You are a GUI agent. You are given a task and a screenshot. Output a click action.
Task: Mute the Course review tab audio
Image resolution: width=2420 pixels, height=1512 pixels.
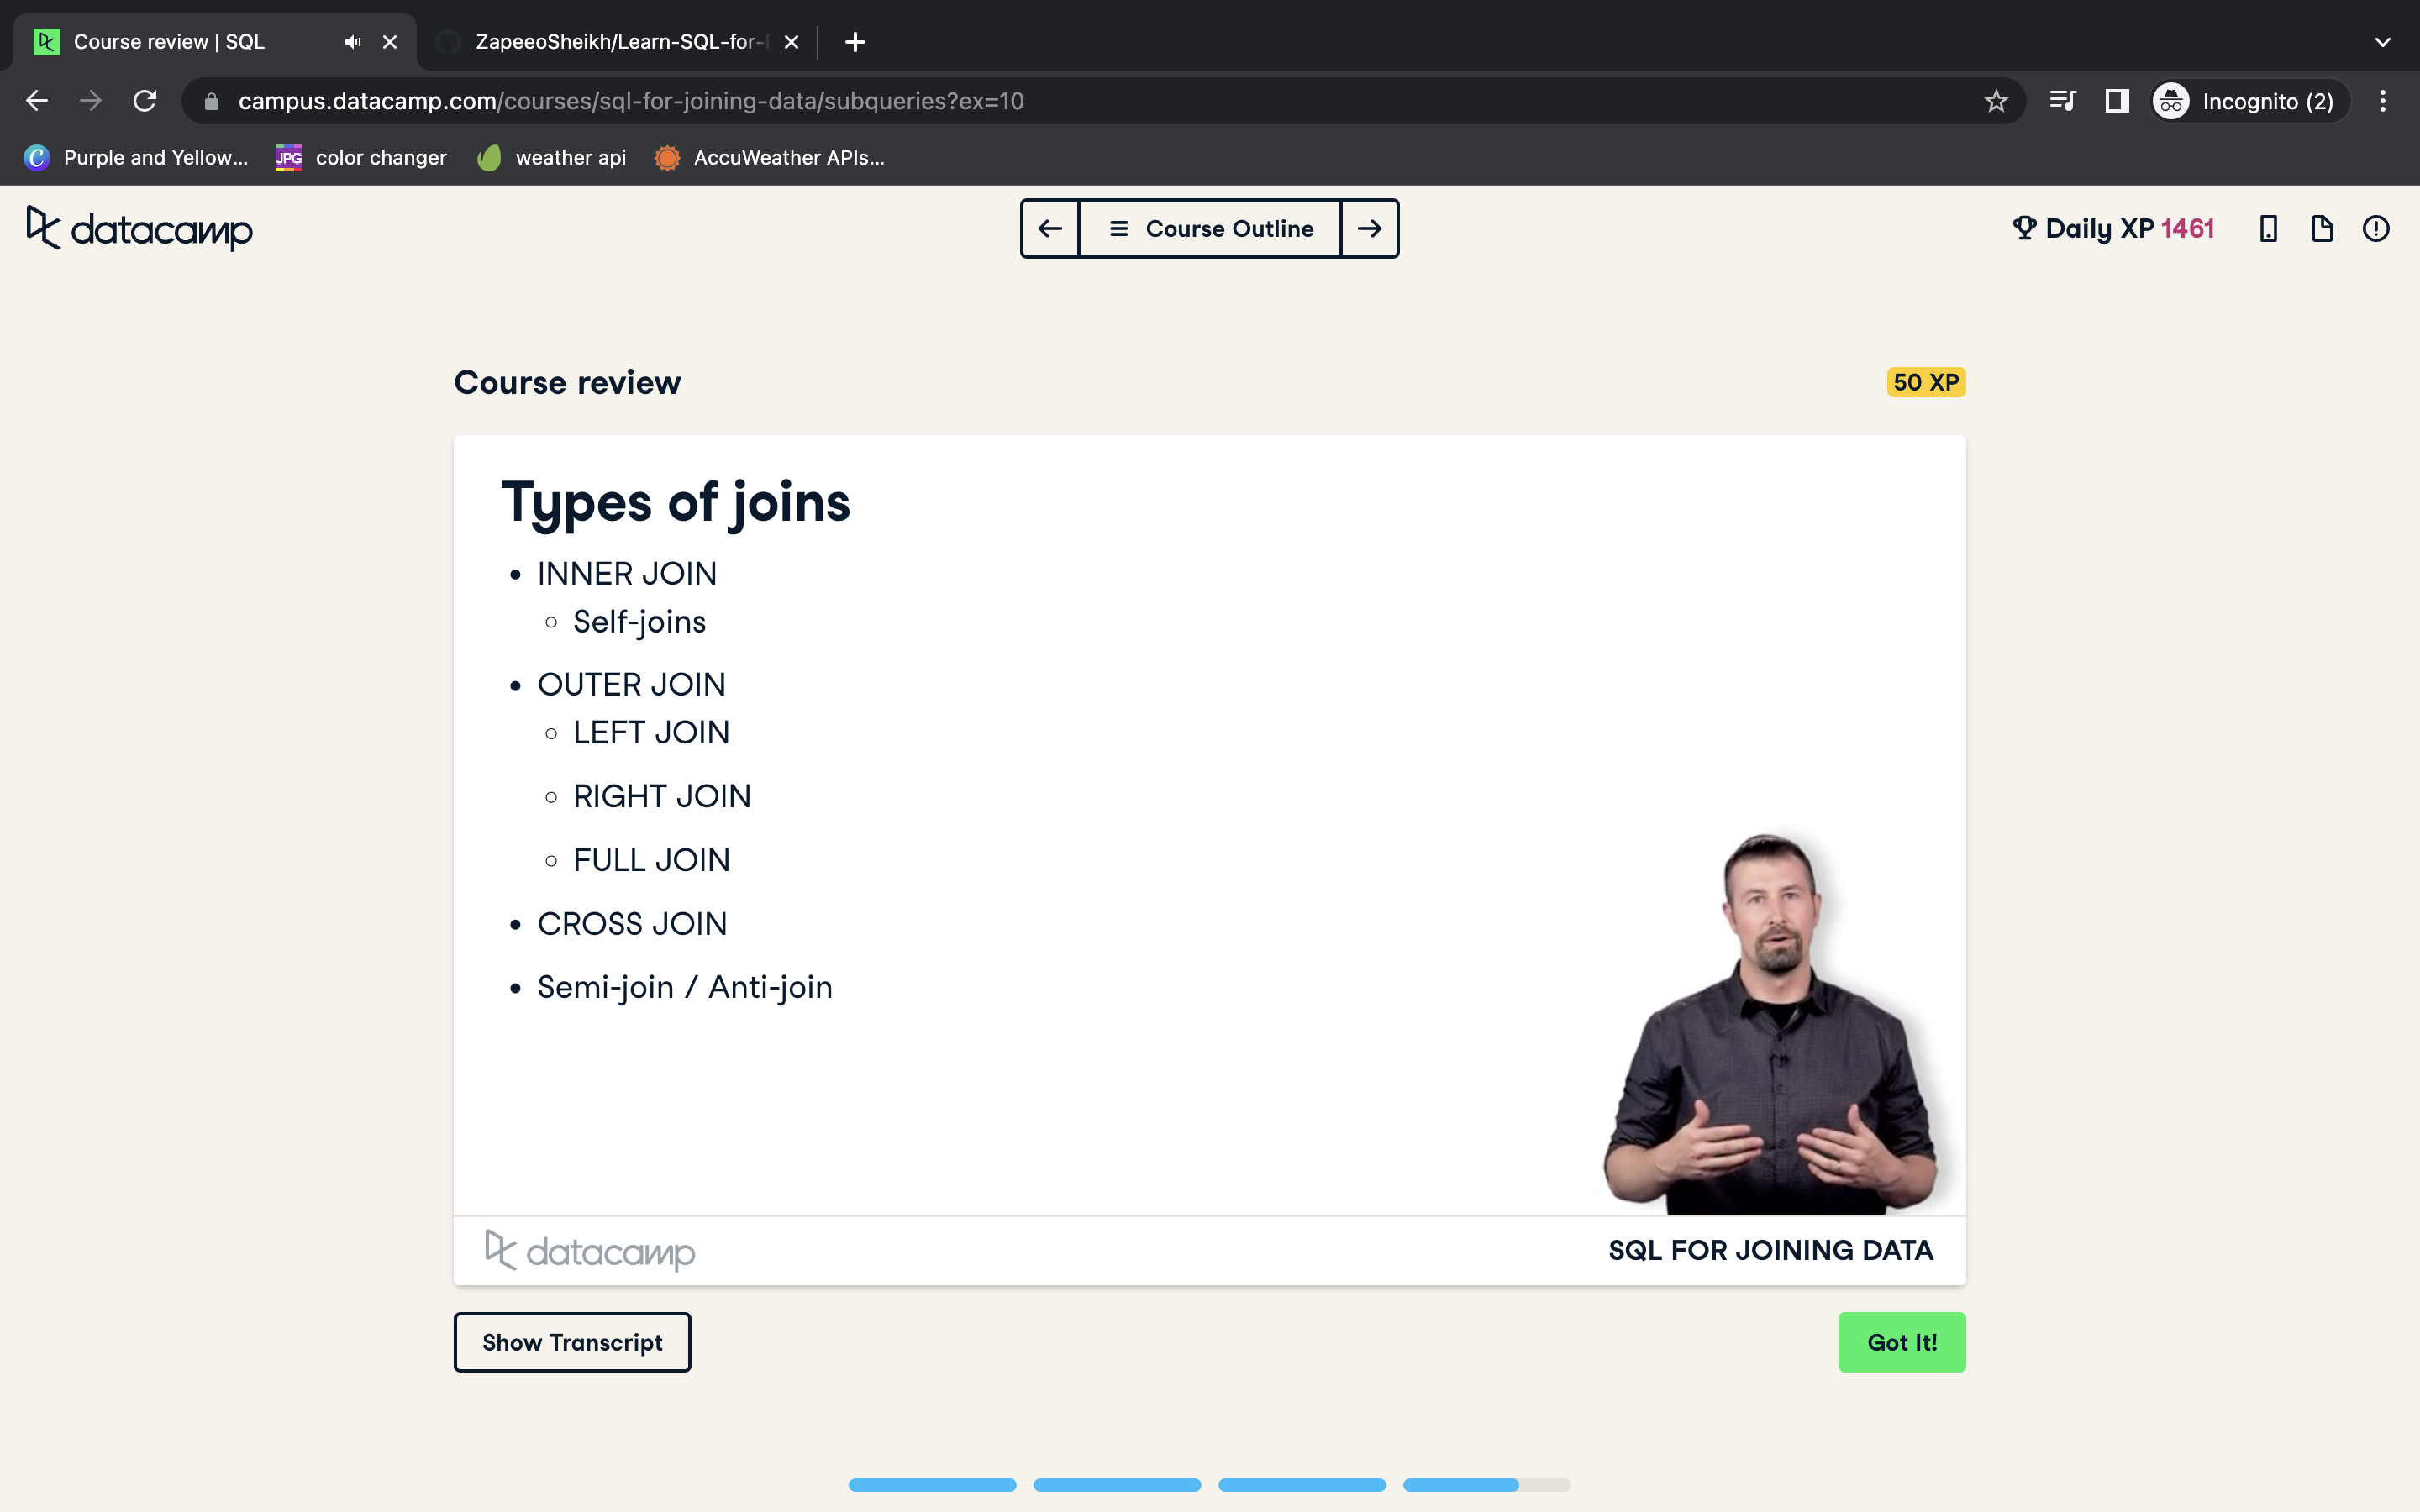352,42
